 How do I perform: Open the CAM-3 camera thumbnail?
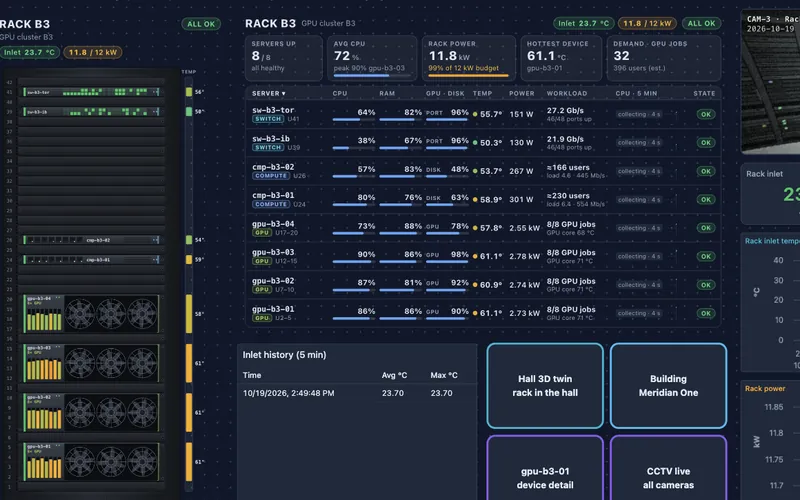coord(770,82)
